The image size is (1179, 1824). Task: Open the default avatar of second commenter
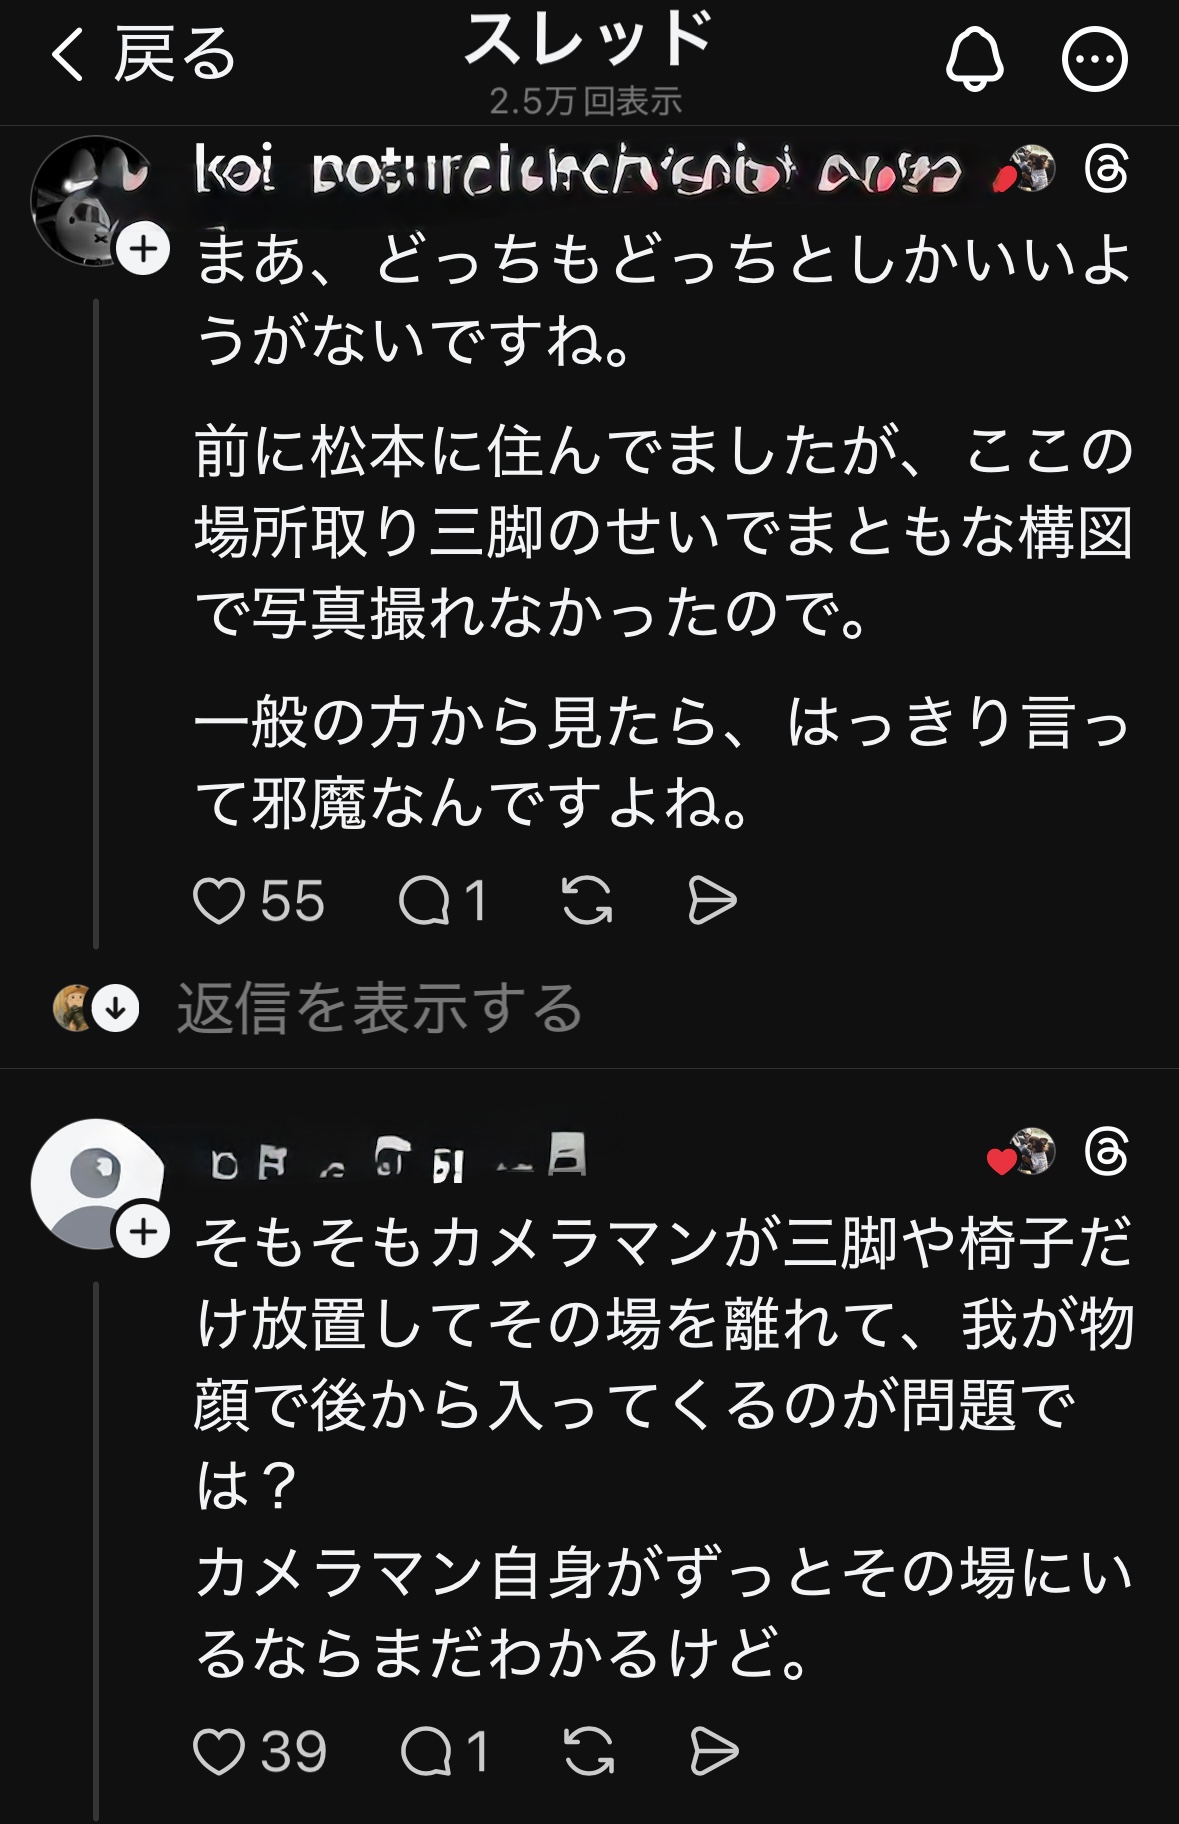click(93, 1181)
